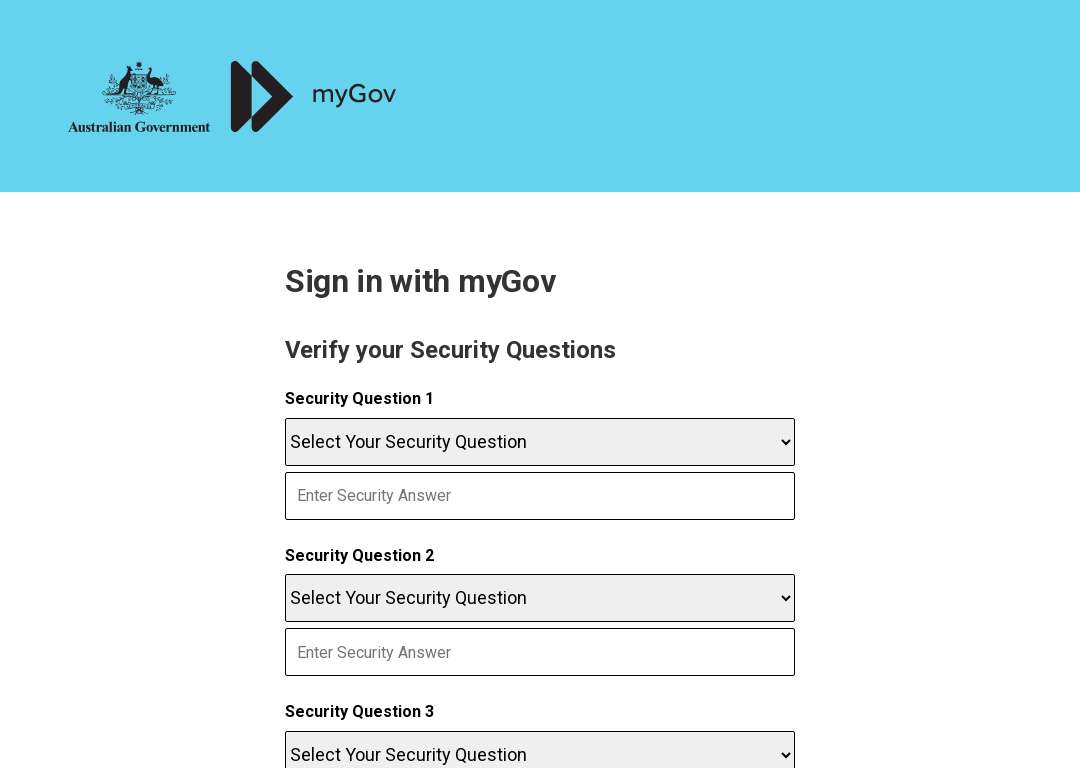Expand Security Question 1 dropdown arrow
The image size is (1080, 768).
tap(785, 442)
